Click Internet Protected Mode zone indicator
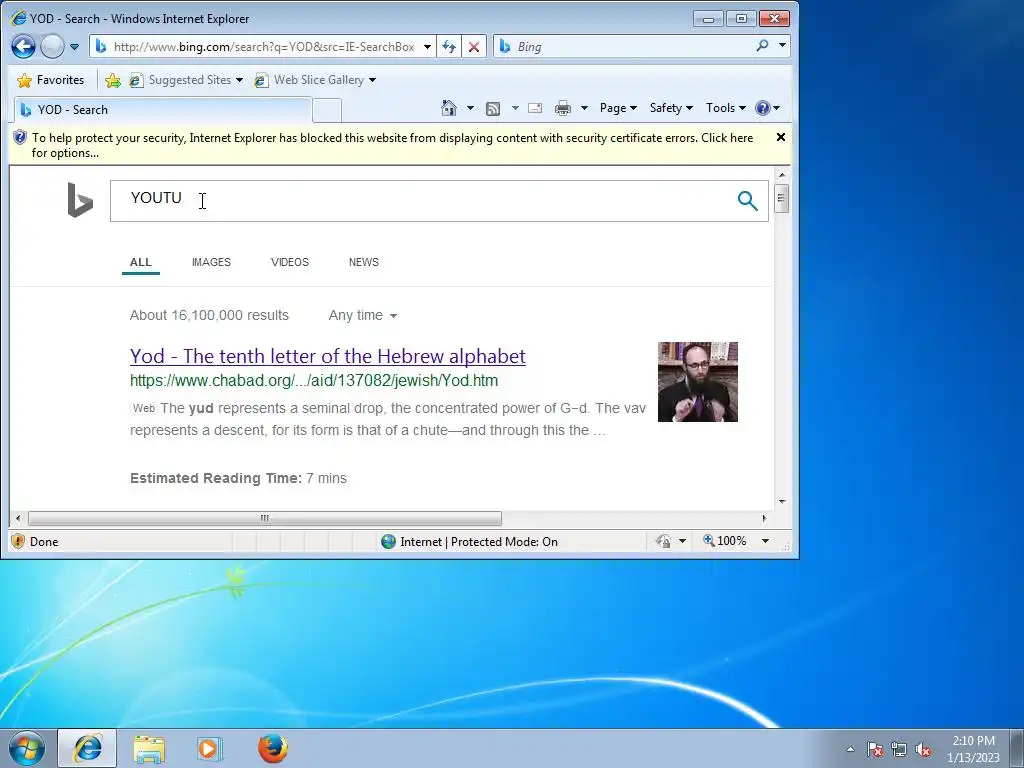 click(x=470, y=541)
